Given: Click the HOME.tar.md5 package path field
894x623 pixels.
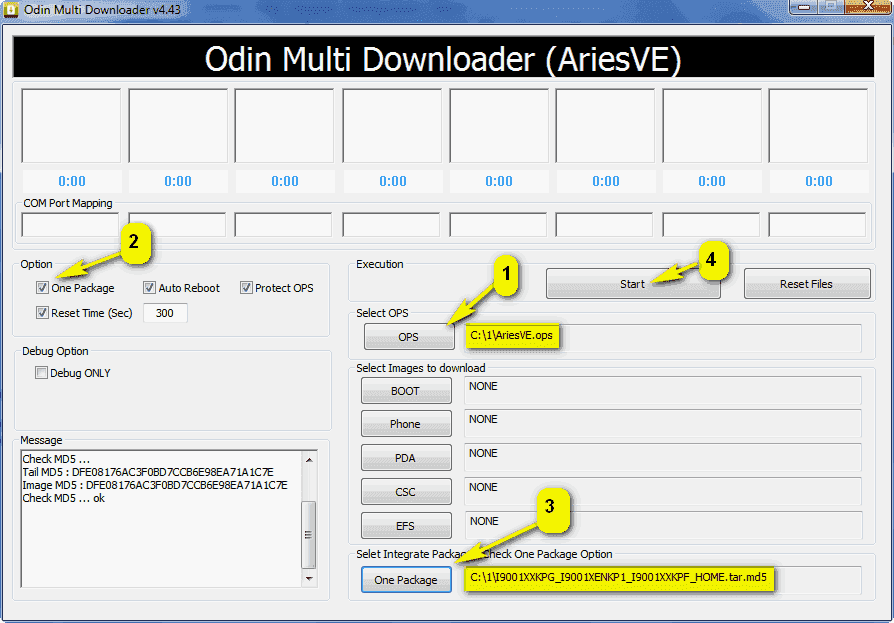Looking at the screenshot, I should [663, 580].
